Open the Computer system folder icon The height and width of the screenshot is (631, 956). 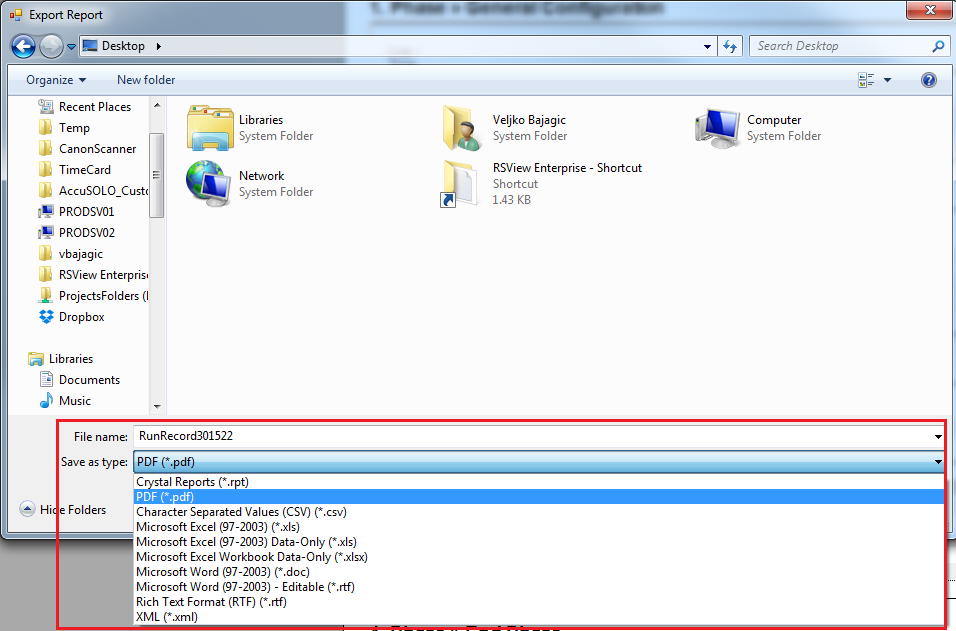pyautogui.click(x=718, y=127)
